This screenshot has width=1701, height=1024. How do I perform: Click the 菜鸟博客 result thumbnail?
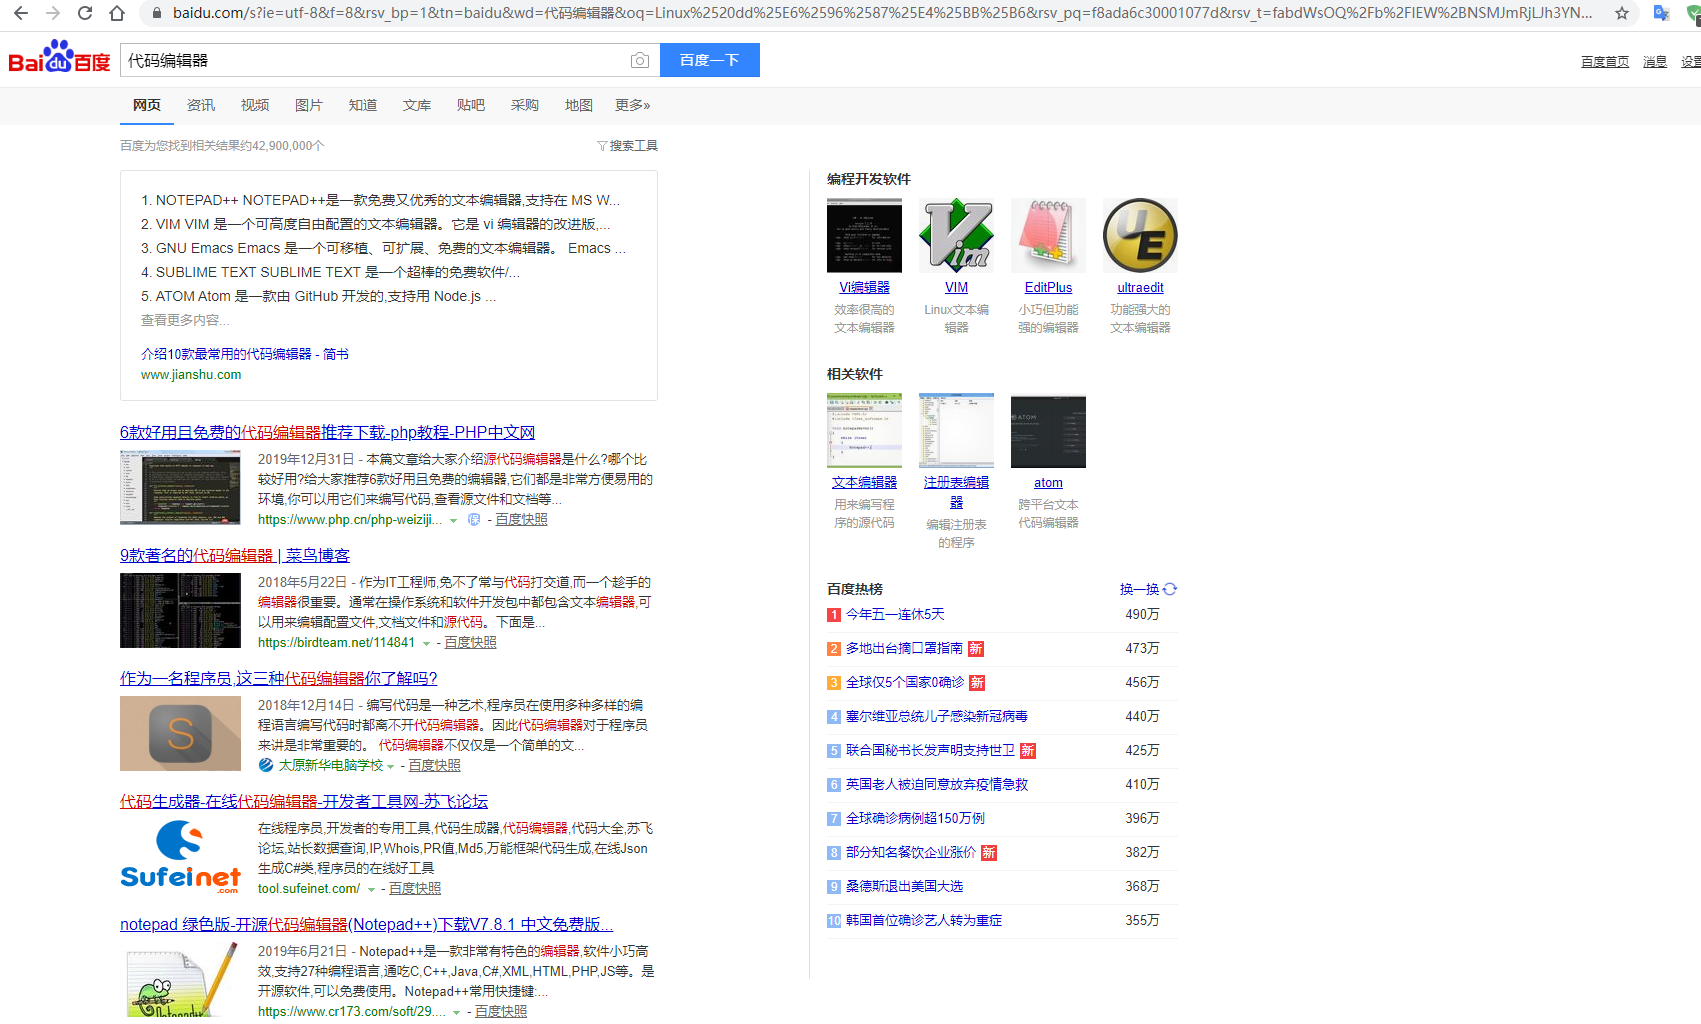pyautogui.click(x=180, y=610)
